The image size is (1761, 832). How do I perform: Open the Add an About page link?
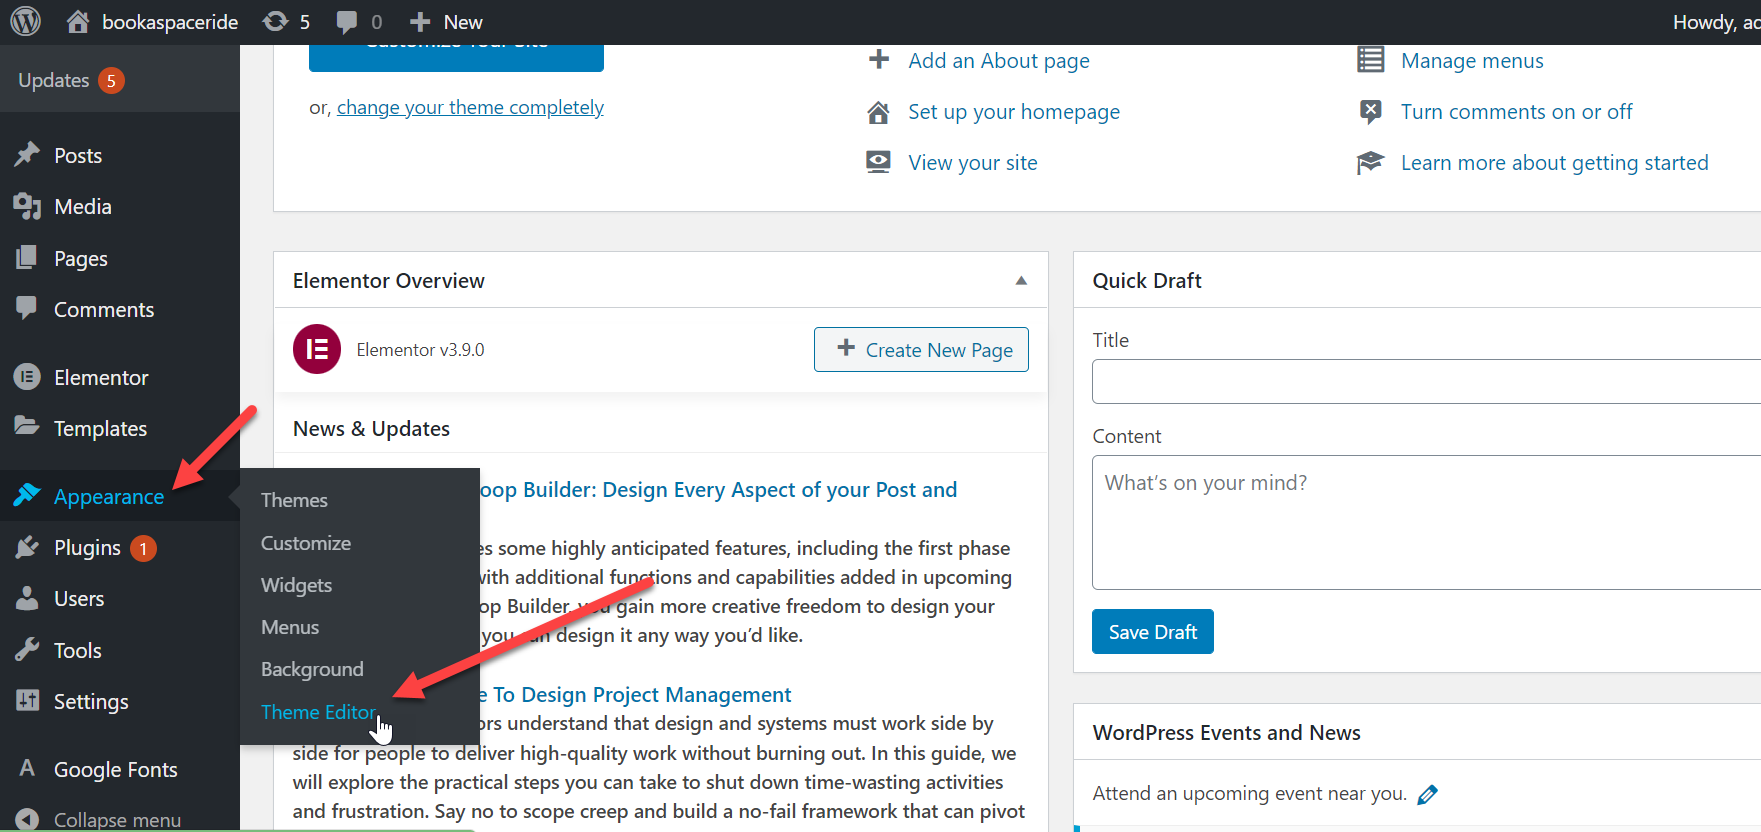click(x=999, y=61)
